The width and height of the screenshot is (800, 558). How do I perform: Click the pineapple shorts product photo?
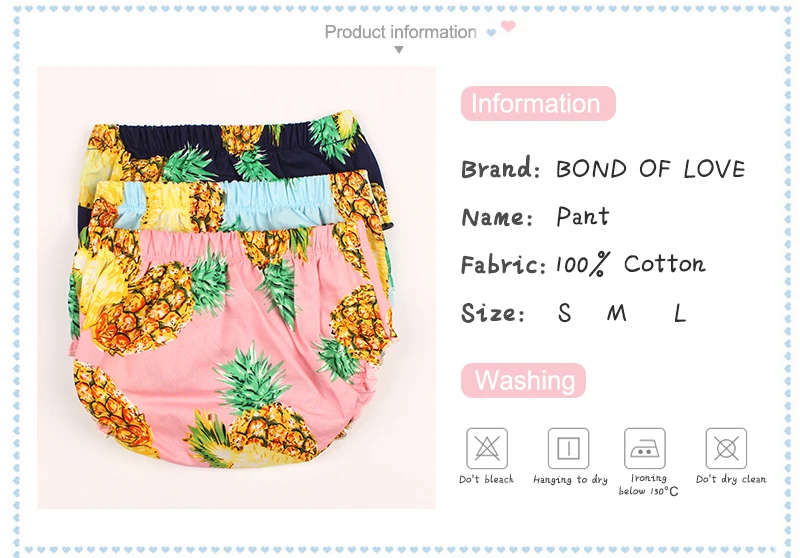[236, 287]
